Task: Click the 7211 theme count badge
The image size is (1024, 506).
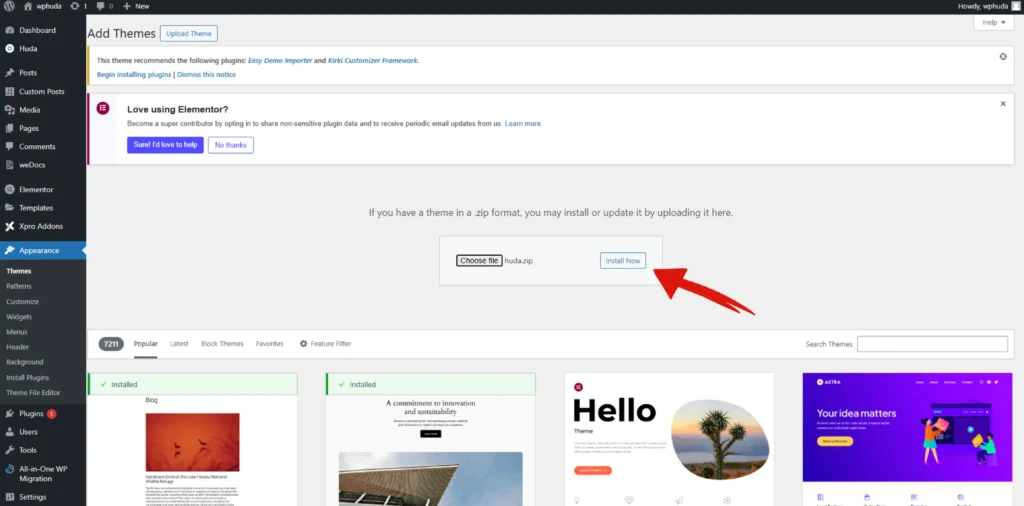Action: (111, 343)
